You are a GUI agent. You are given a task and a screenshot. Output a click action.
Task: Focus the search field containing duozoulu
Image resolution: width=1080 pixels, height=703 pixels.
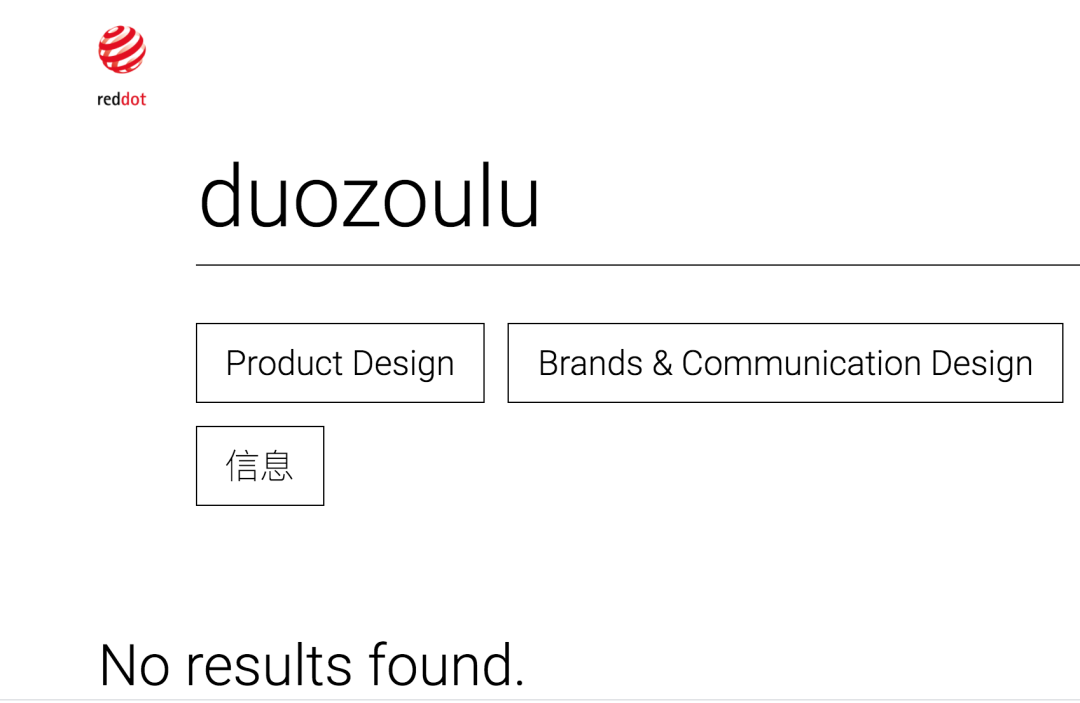point(637,198)
